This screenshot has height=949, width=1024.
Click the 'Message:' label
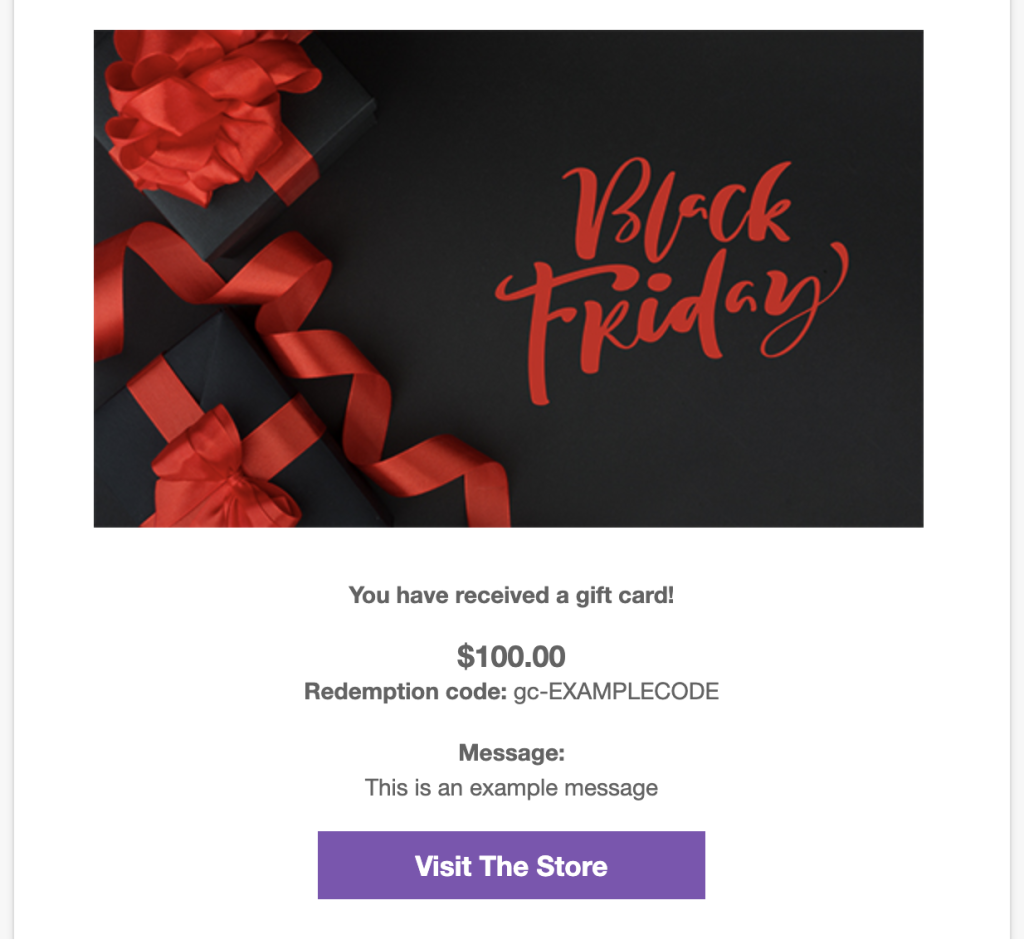pyautogui.click(x=511, y=752)
